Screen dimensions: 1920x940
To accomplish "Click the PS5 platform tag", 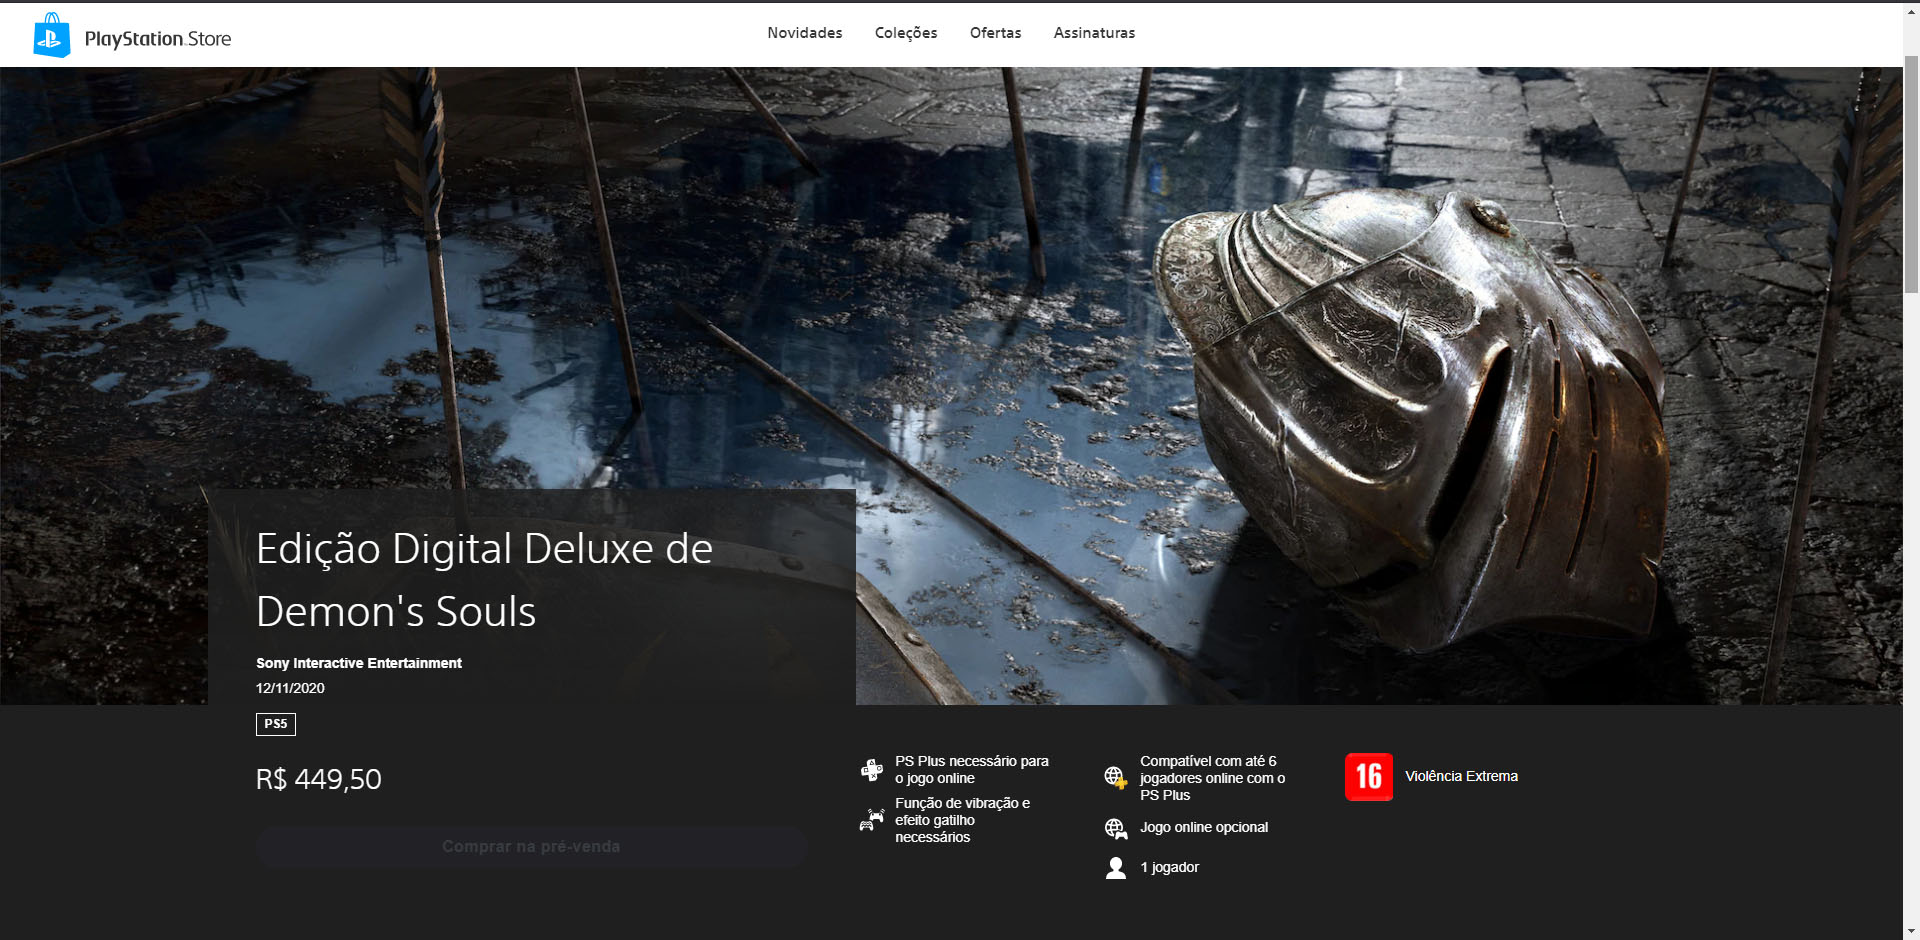I will click(276, 724).
